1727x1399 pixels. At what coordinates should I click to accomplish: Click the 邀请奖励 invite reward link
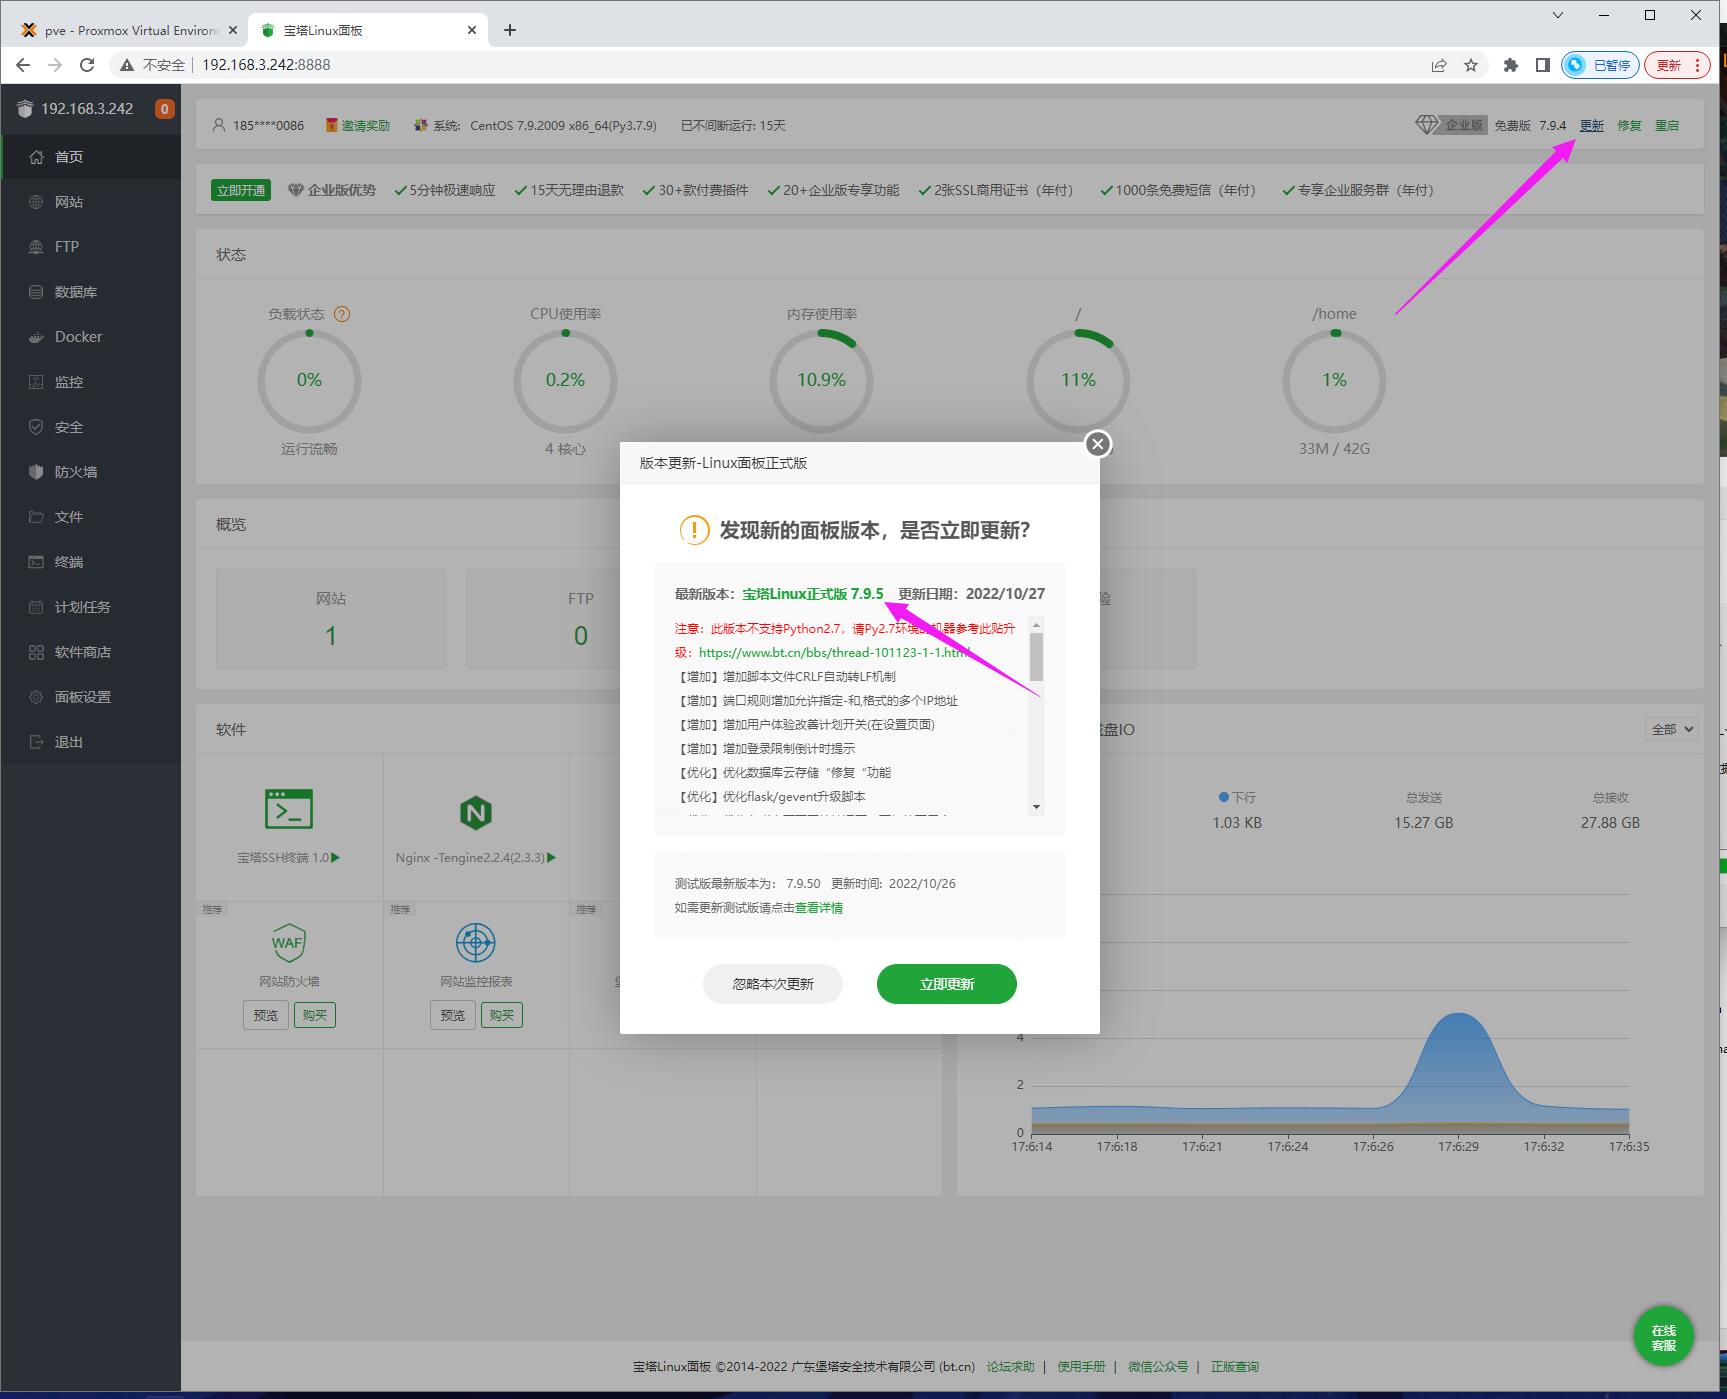pos(358,125)
